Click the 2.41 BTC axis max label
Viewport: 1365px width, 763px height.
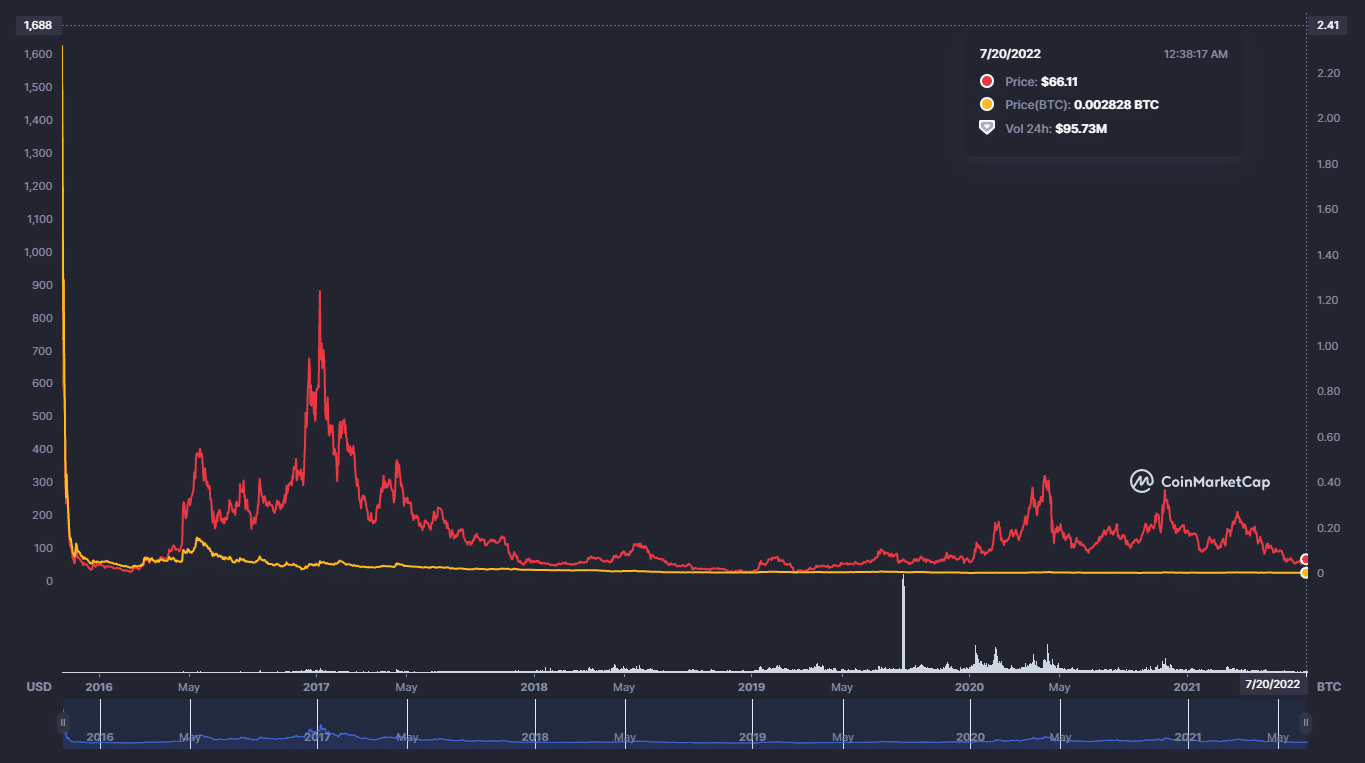click(x=1328, y=25)
